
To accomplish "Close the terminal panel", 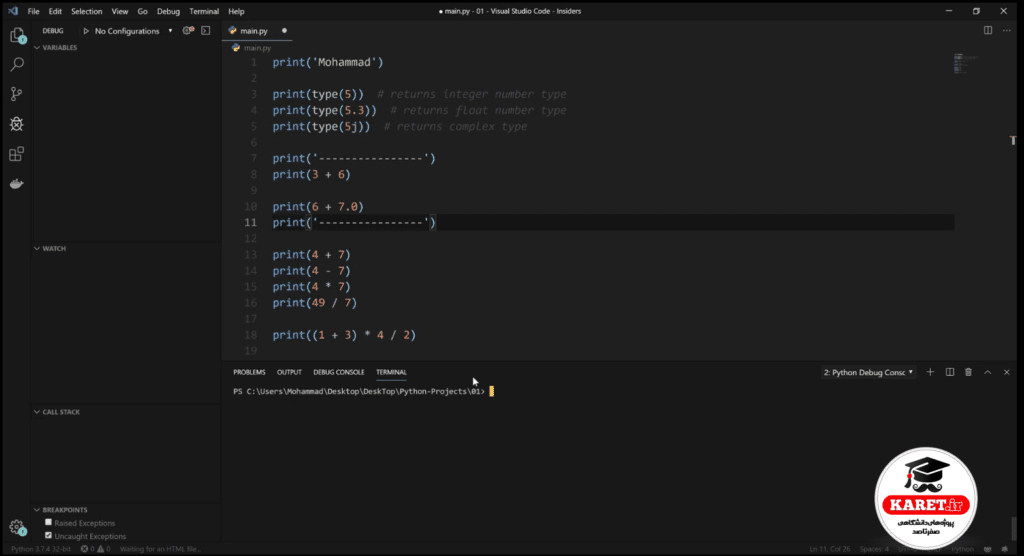I will (1006, 372).
